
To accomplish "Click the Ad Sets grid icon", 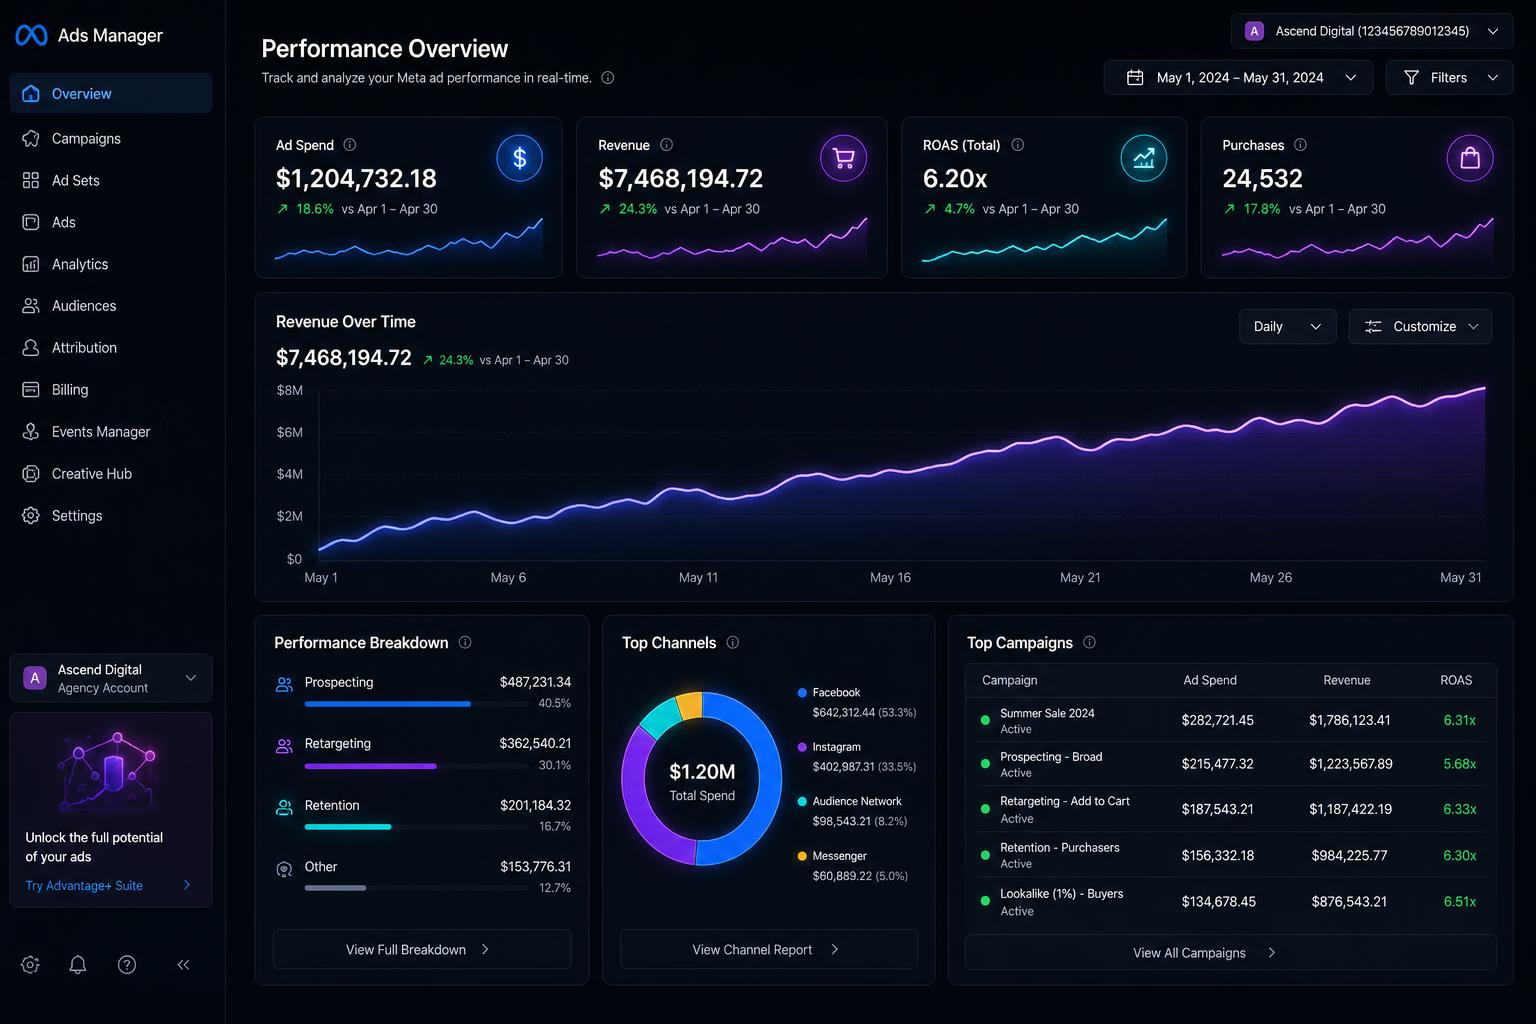I will 31,180.
